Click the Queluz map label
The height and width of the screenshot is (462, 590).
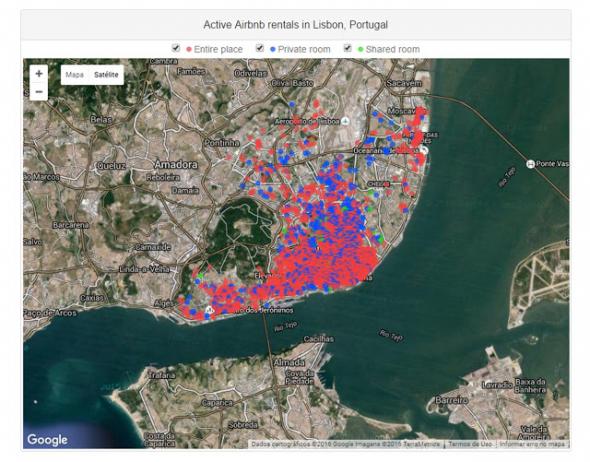coord(111,166)
